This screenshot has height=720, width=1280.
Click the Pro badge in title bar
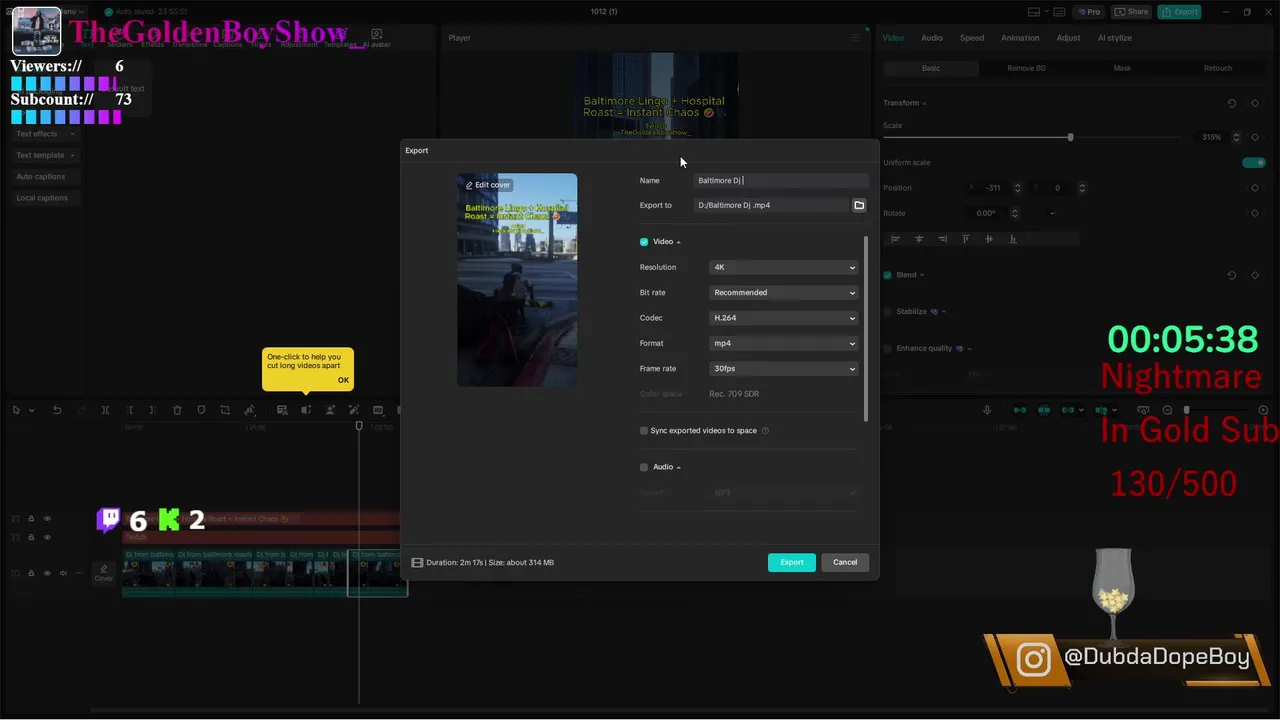pyautogui.click(x=1089, y=12)
